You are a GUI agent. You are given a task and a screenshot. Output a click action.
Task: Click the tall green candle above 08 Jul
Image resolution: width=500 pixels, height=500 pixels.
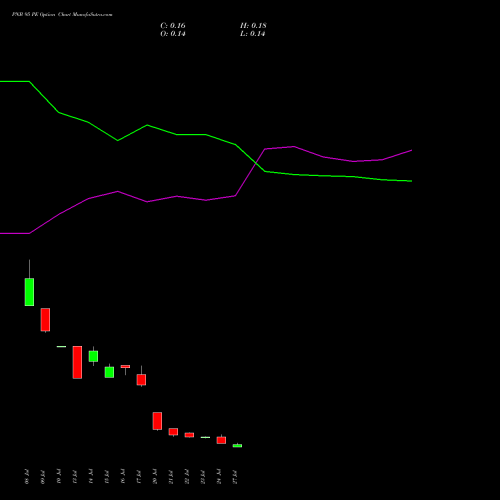[x=29, y=292]
